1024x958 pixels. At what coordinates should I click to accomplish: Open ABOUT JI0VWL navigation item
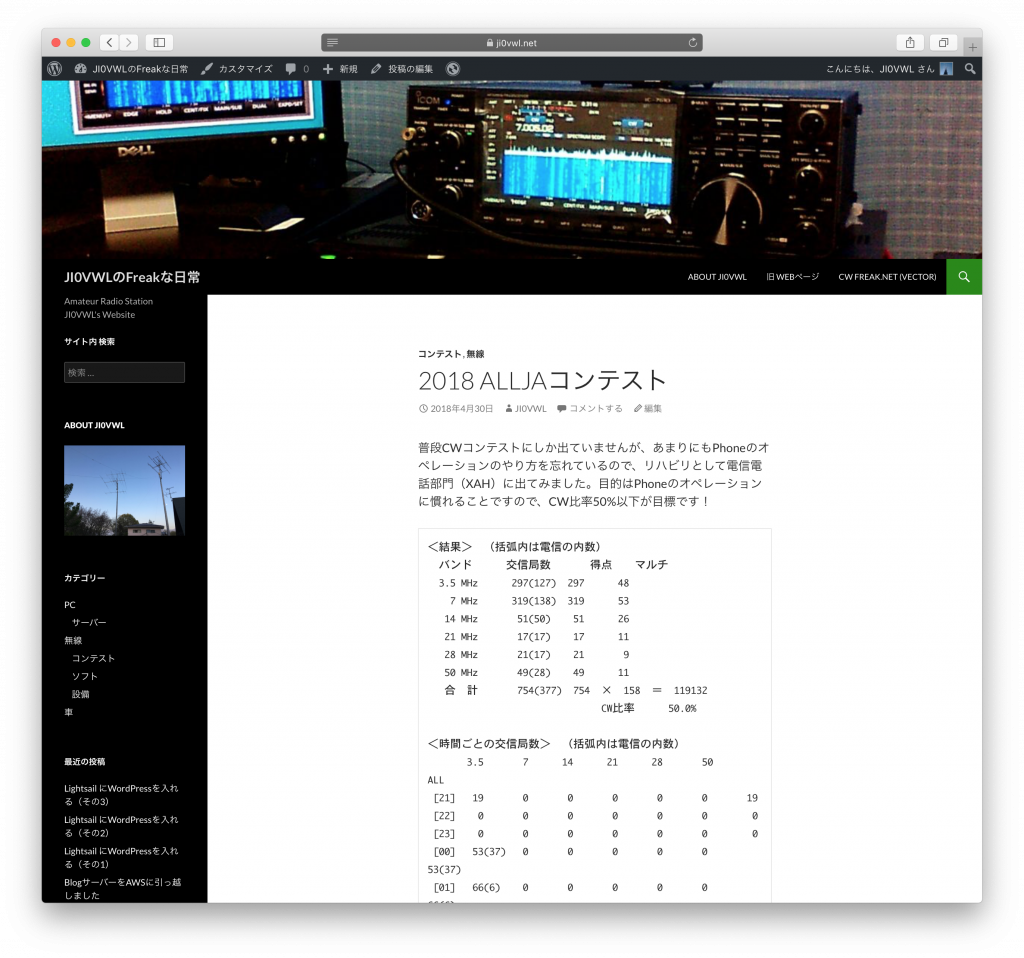click(x=716, y=277)
